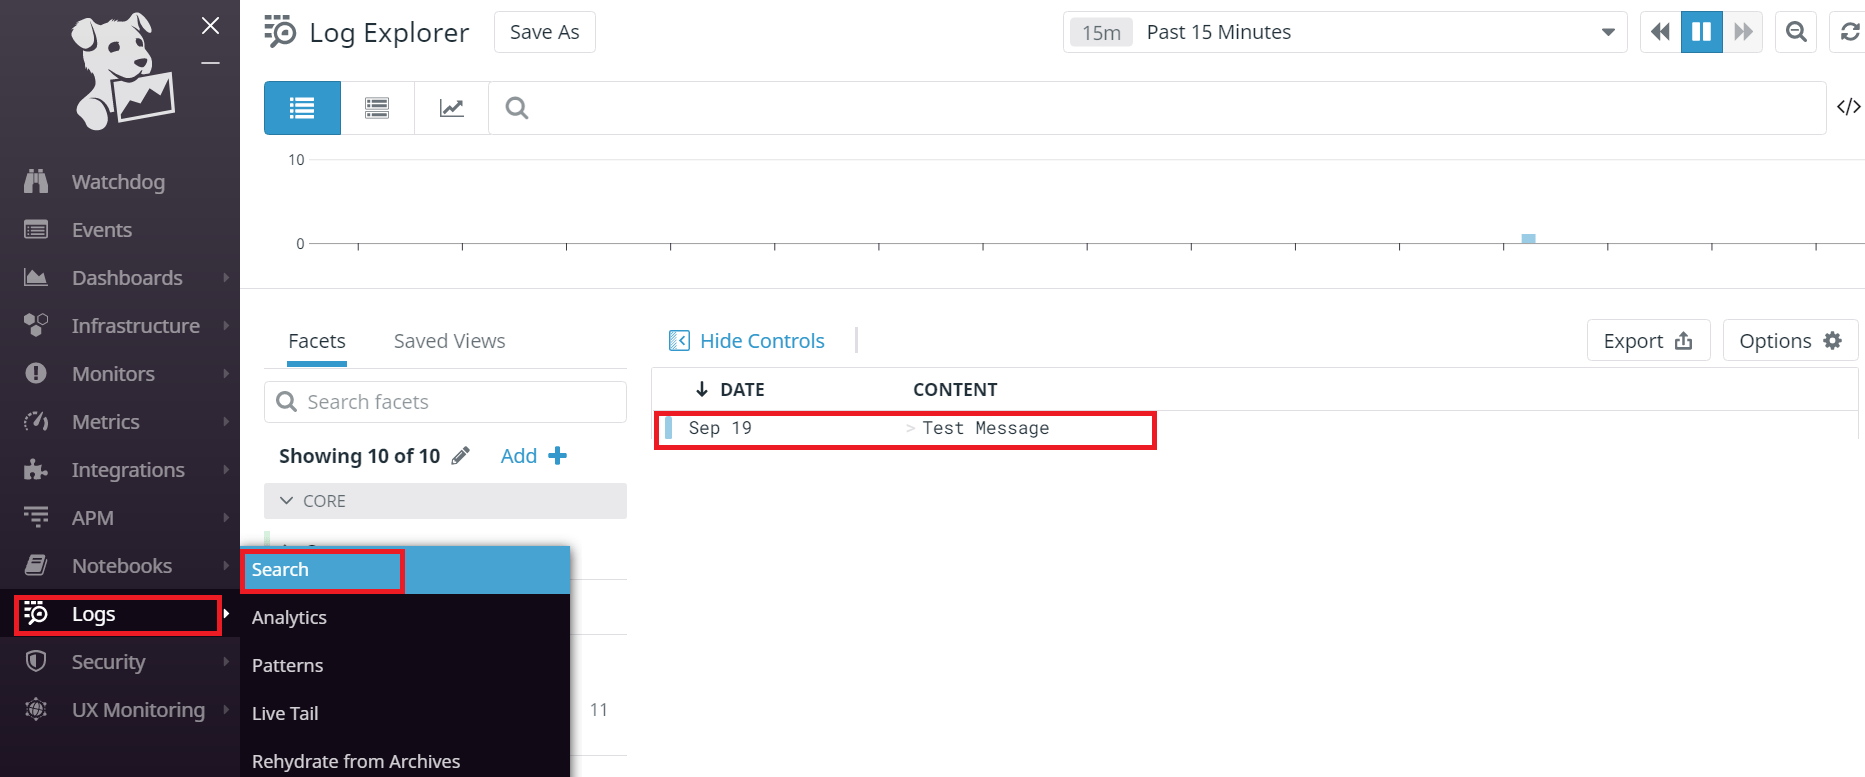This screenshot has height=777, width=1865.
Task: Click the 15m time badge
Action: tap(1101, 33)
